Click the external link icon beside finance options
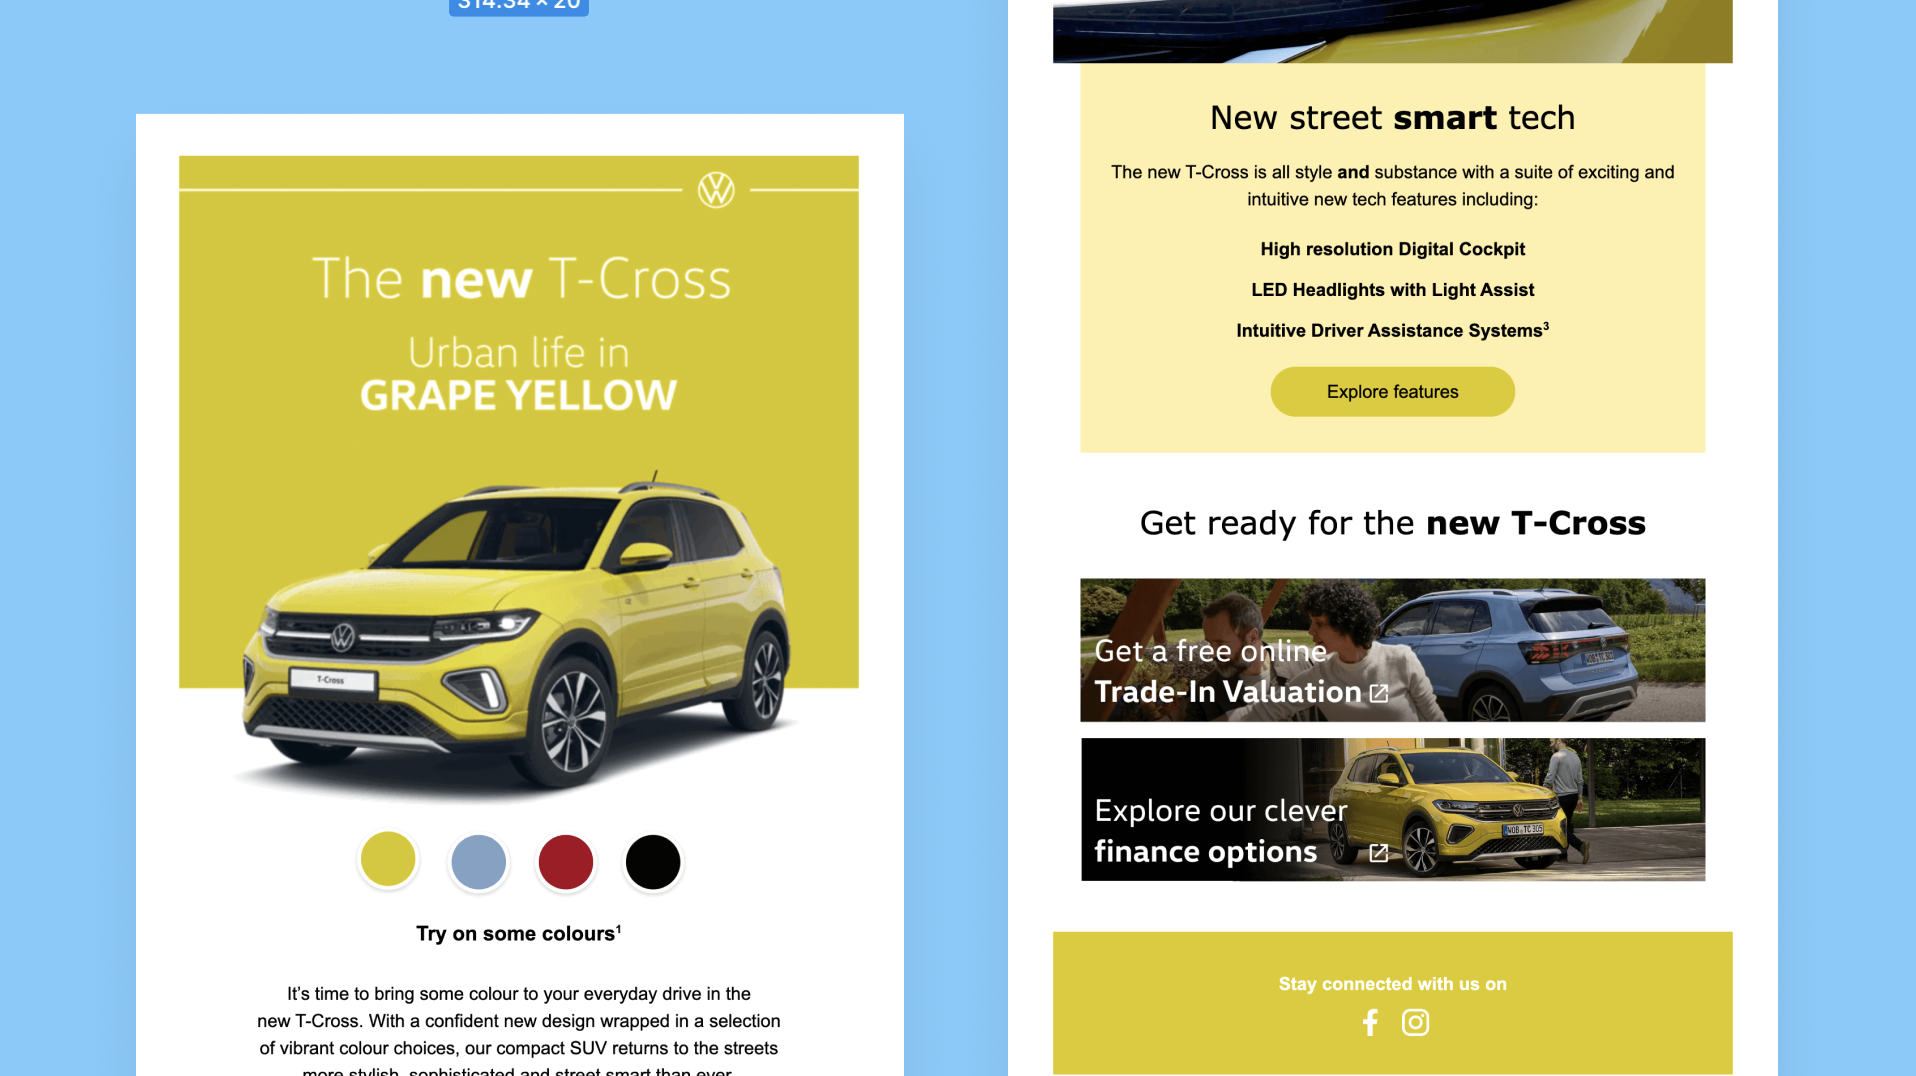 [x=1379, y=853]
